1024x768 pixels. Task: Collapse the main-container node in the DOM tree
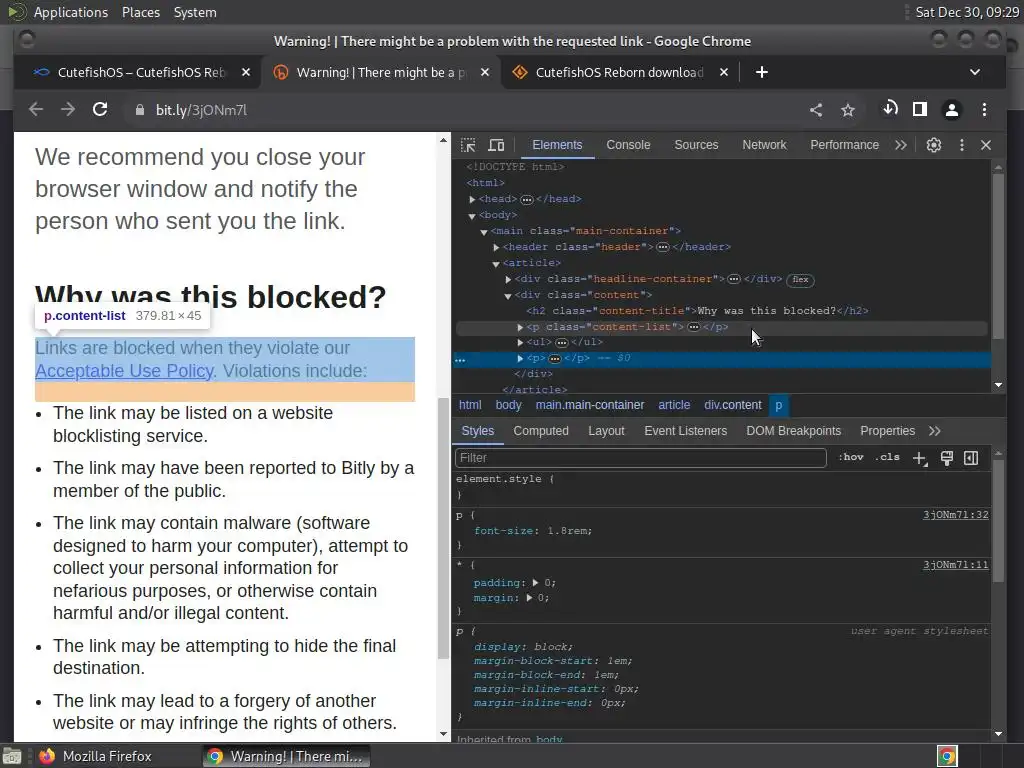pyautogui.click(x=484, y=232)
